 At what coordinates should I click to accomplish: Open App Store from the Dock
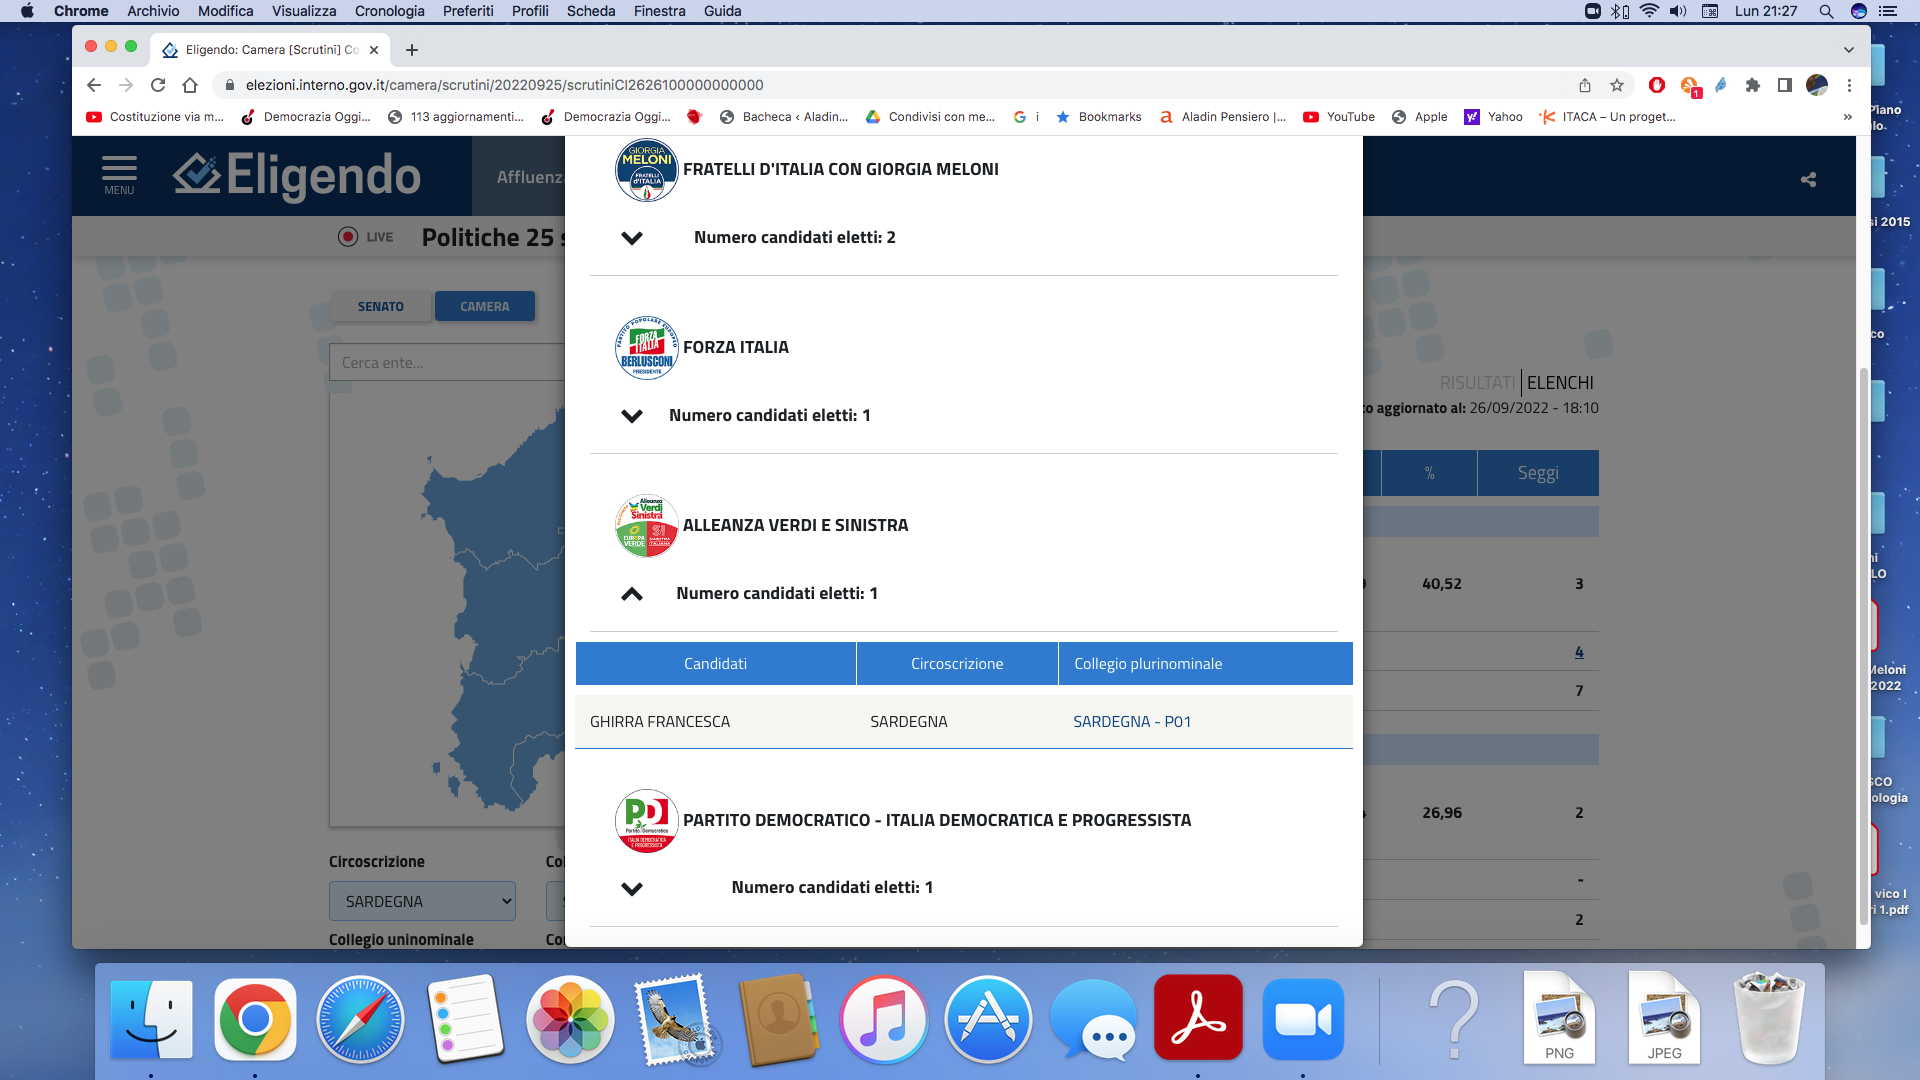click(988, 1019)
